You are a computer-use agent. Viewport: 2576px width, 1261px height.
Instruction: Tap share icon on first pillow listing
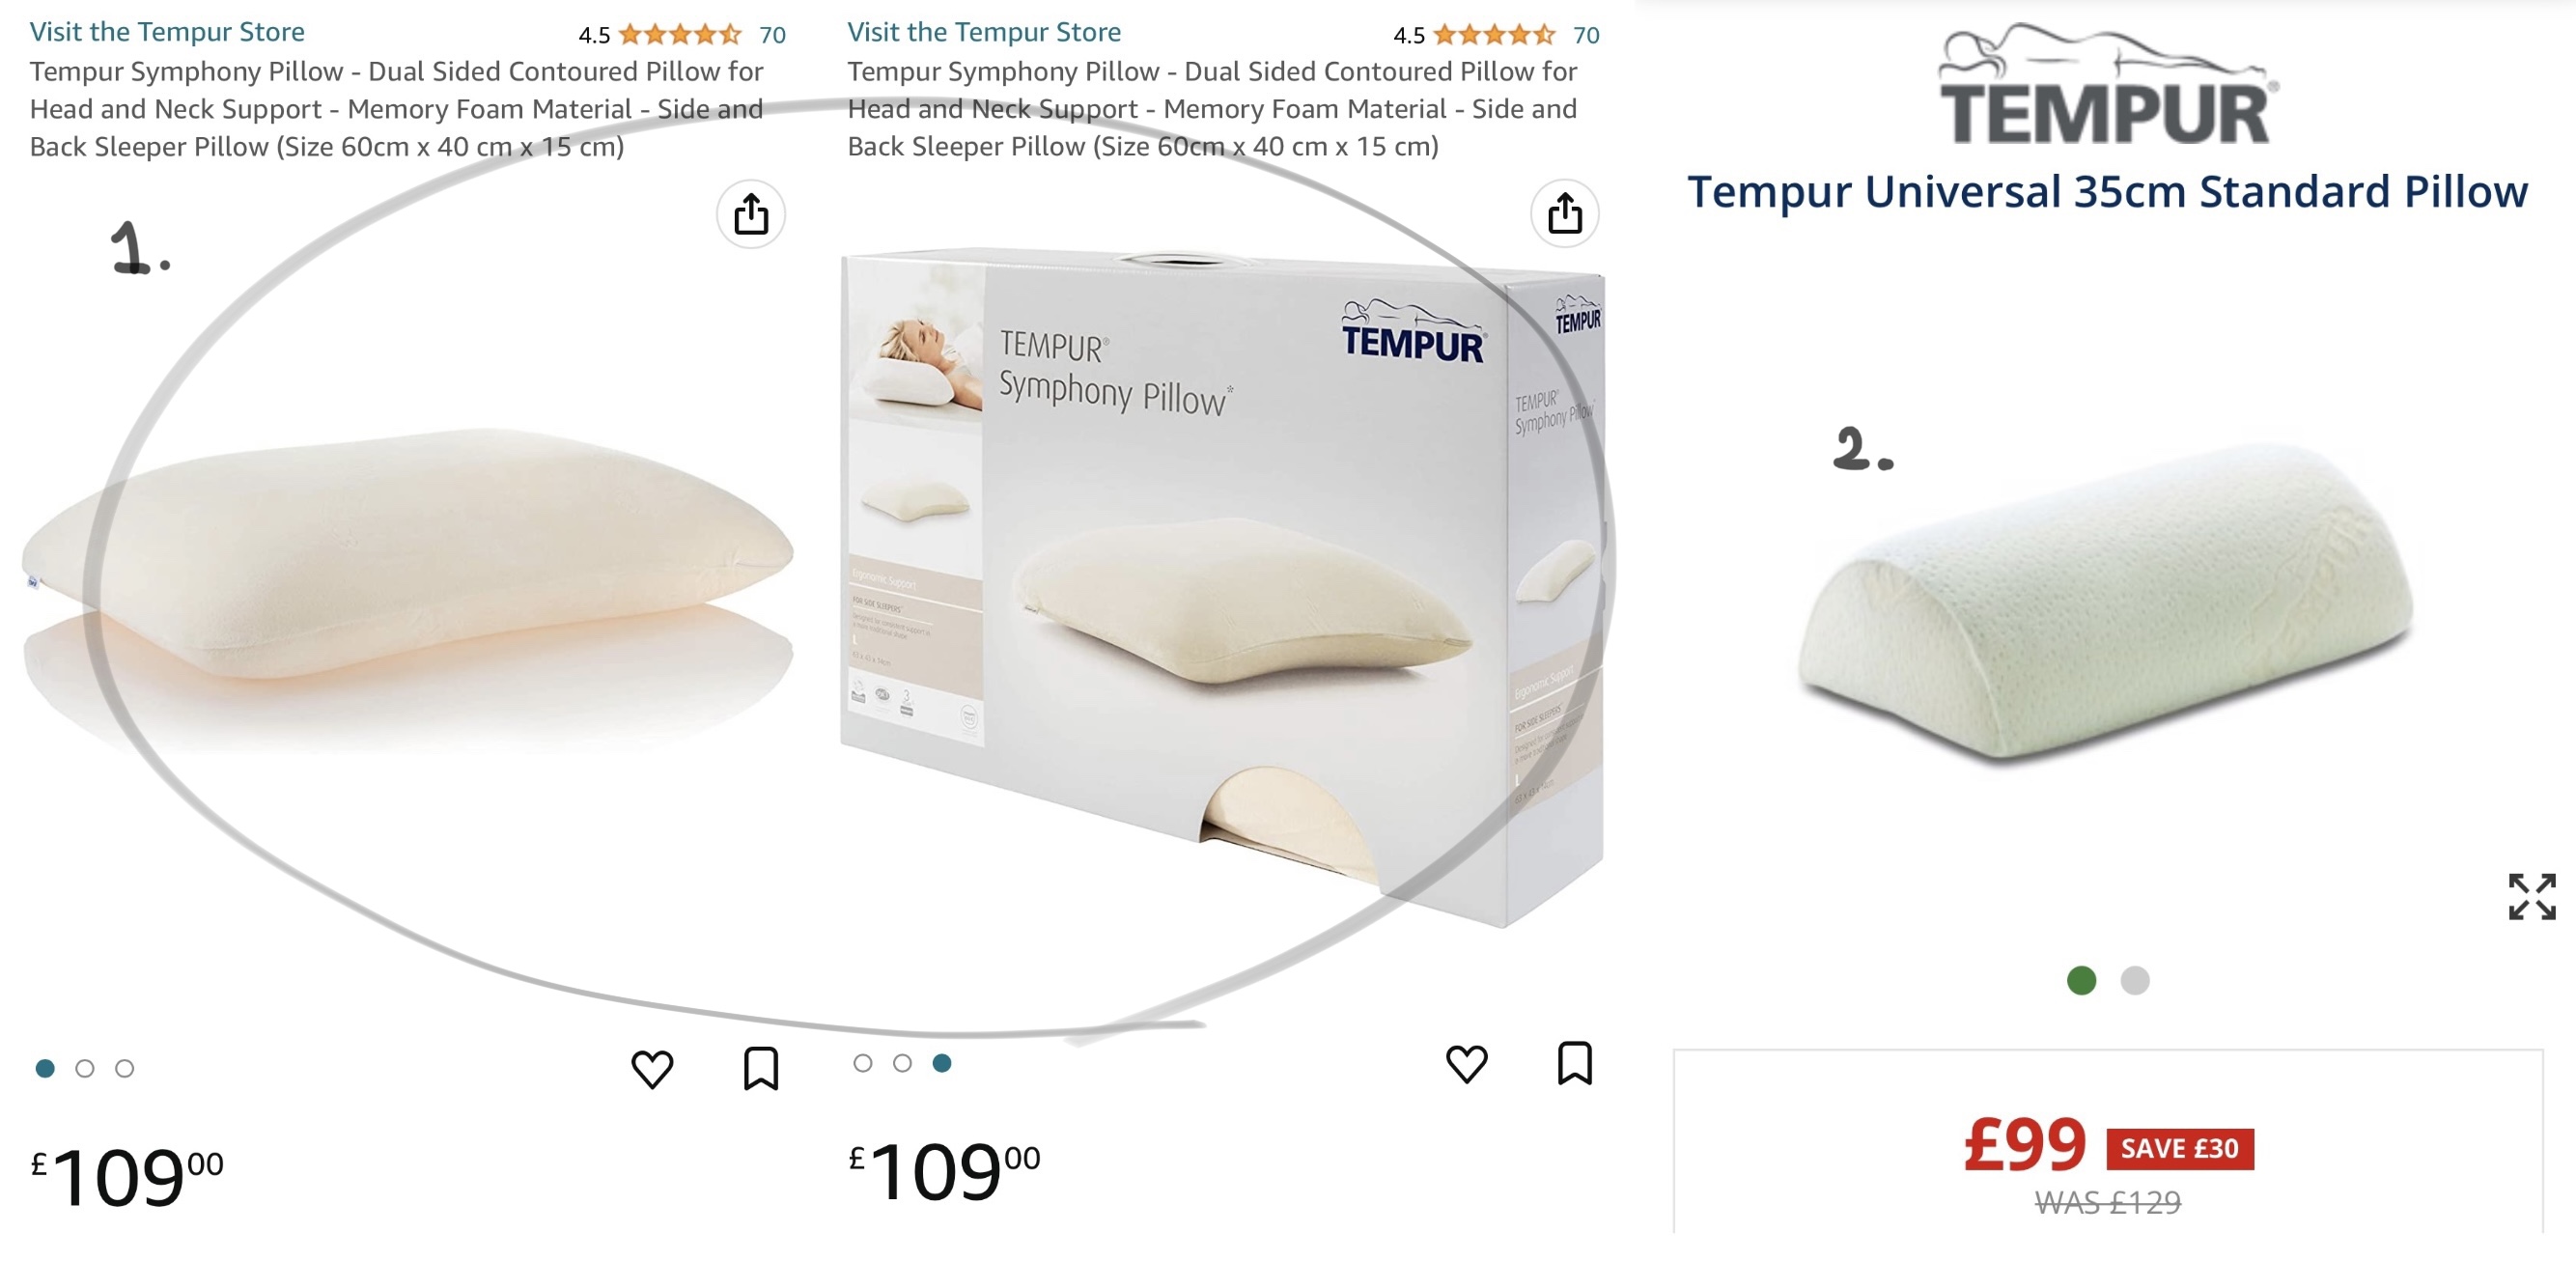click(751, 214)
